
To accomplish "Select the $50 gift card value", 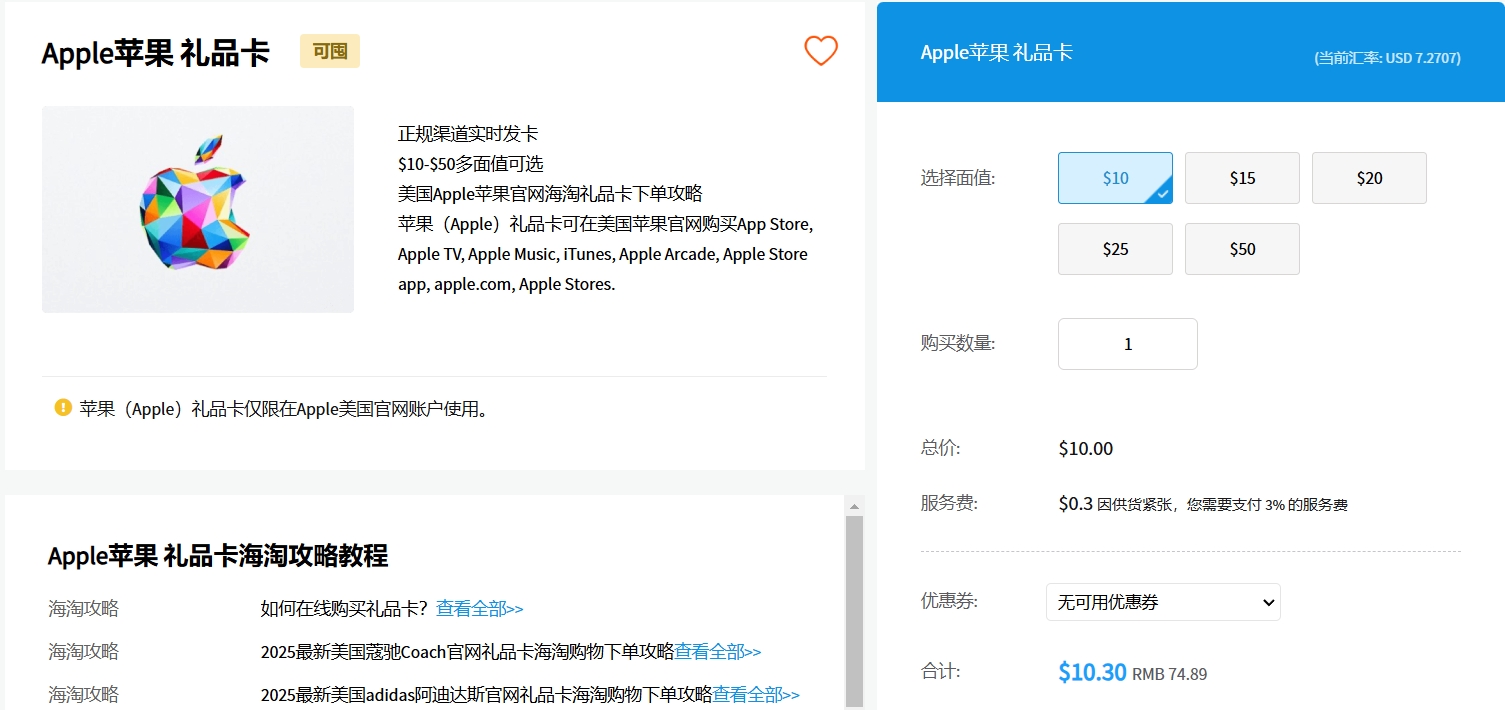I will [x=1242, y=249].
